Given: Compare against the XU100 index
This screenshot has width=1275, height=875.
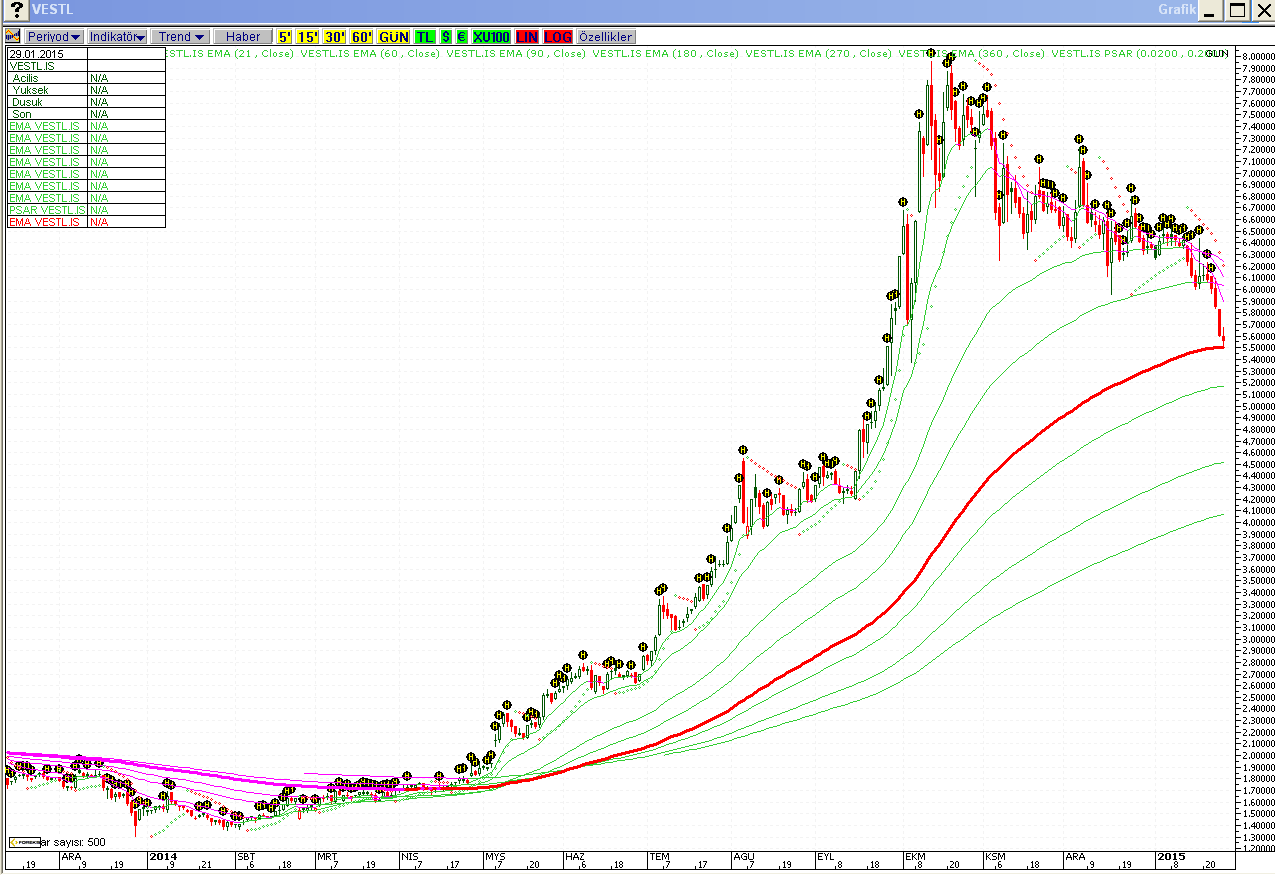Looking at the screenshot, I should point(491,37).
